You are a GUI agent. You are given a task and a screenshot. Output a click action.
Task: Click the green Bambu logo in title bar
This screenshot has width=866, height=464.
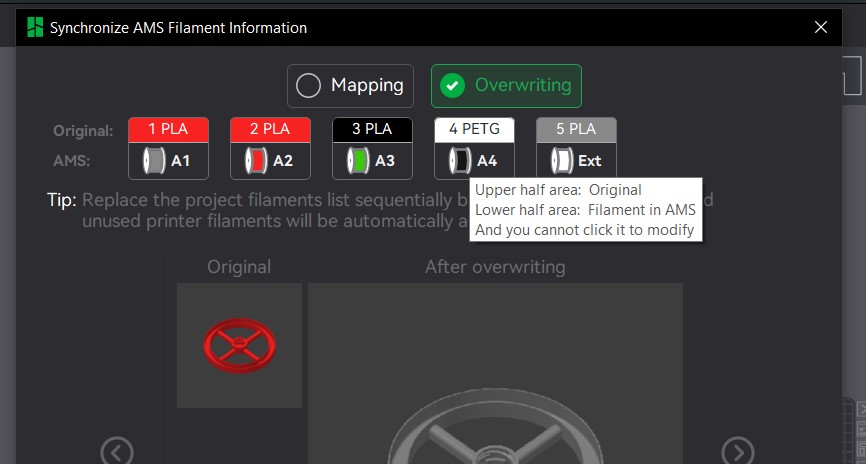(x=35, y=28)
